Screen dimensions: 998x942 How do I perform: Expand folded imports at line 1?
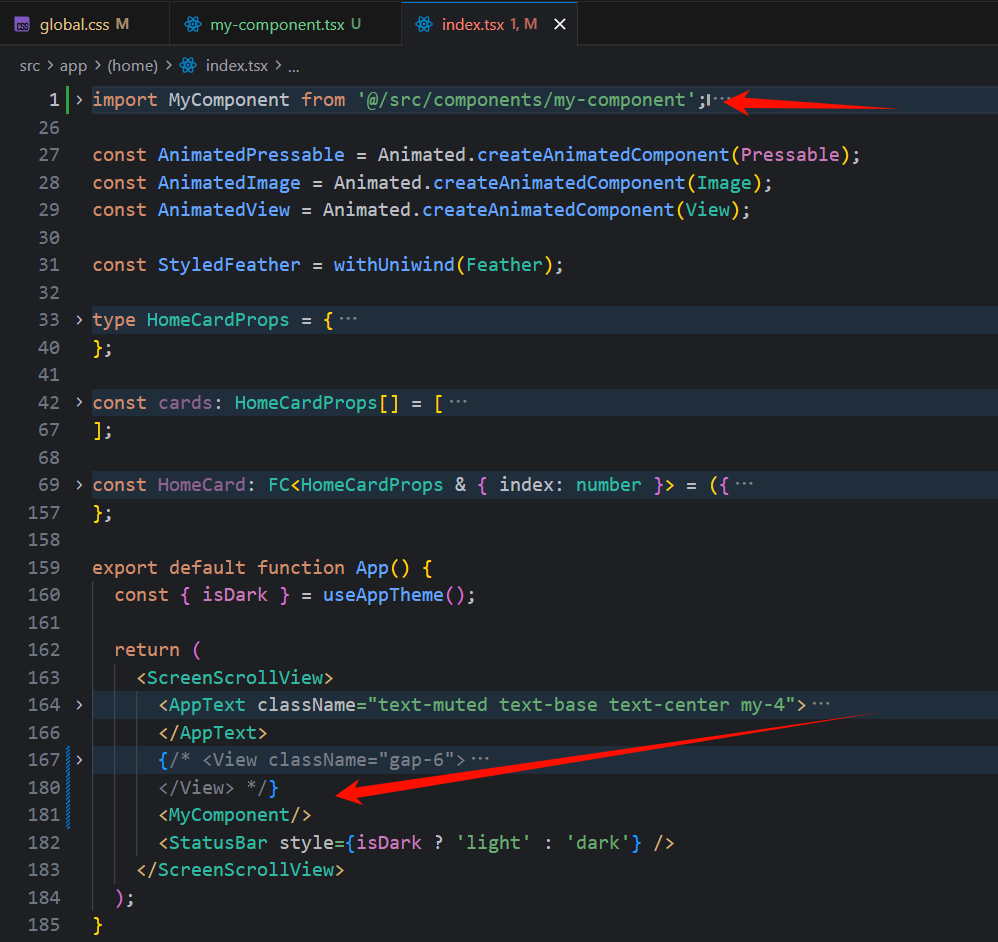pyautogui.click(x=79, y=99)
